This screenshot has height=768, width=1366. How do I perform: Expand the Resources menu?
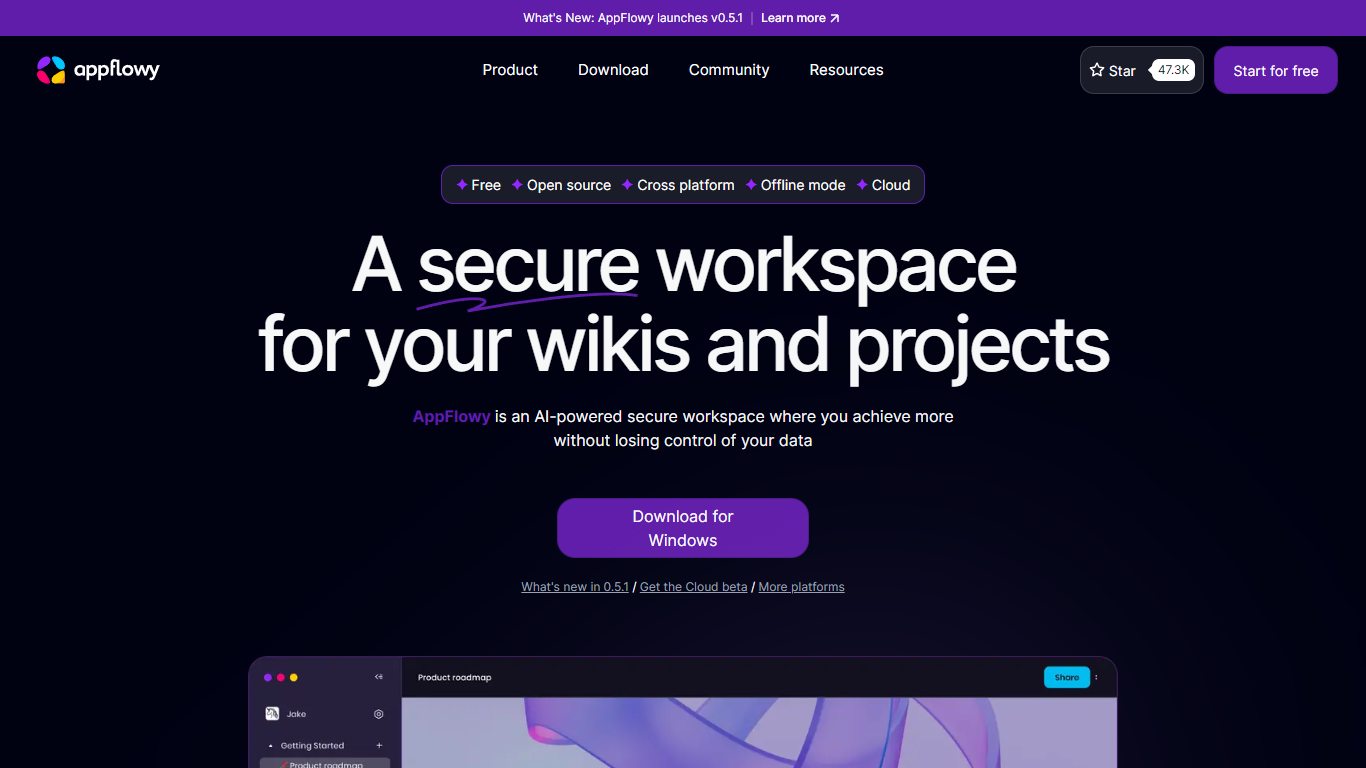pyautogui.click(x=846, y=70)
